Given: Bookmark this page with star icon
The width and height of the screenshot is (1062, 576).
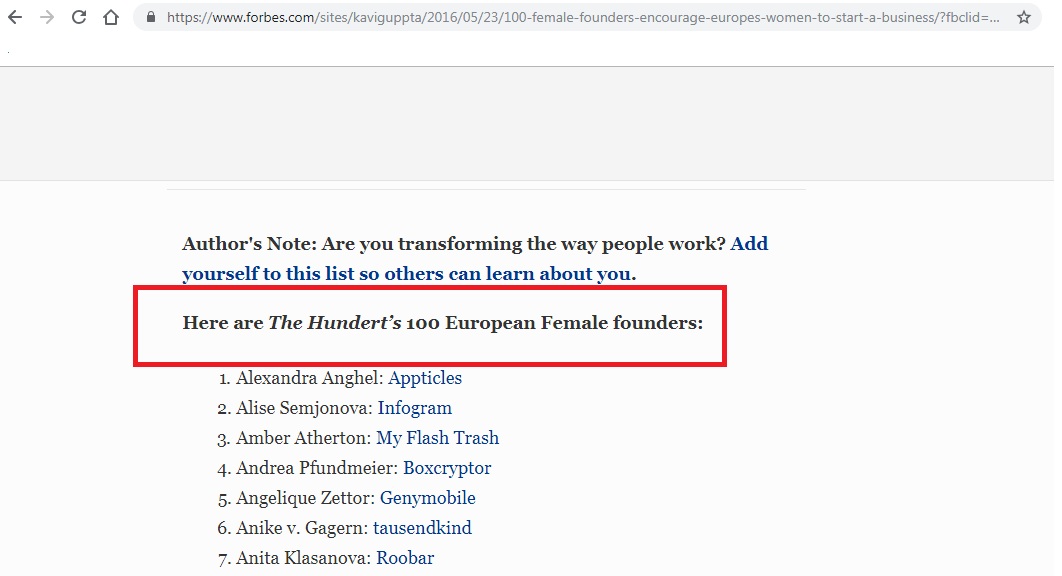Looking at the screenshot, I should tap(1023, 17).
